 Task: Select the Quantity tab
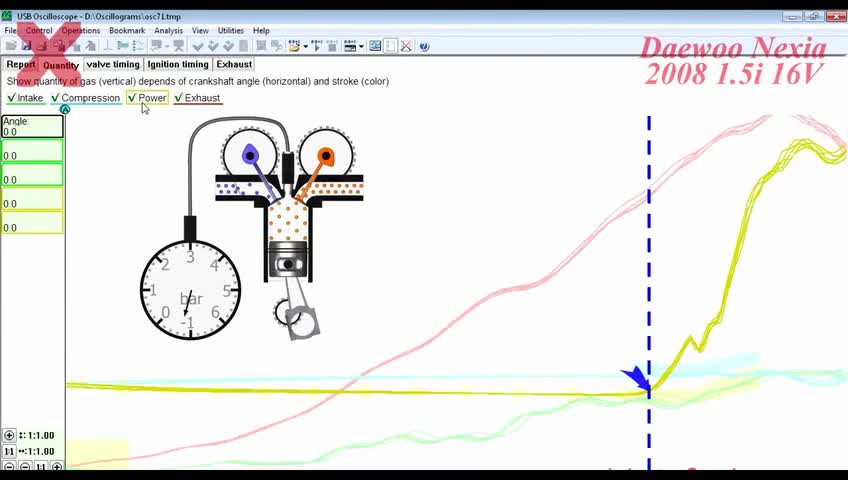[61, 65]
